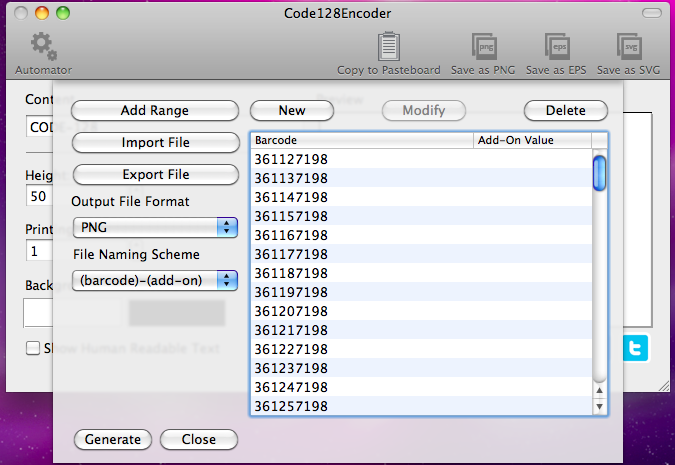The height and width of the screenshot is (465, 675).
Task: Click Copy to Pasteboard clipboard icon
Action: tap(388, 46)
